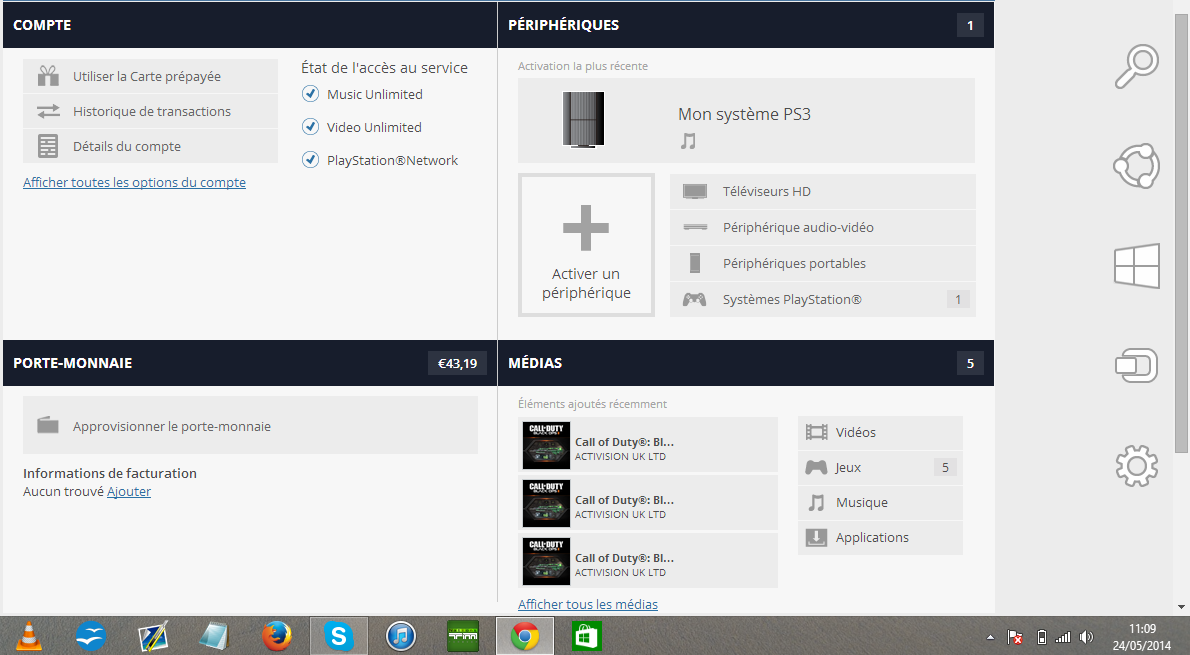Screen dimensions: 1190x655
Task: Click the PlayStation Network checkmark
Action: 310,159
